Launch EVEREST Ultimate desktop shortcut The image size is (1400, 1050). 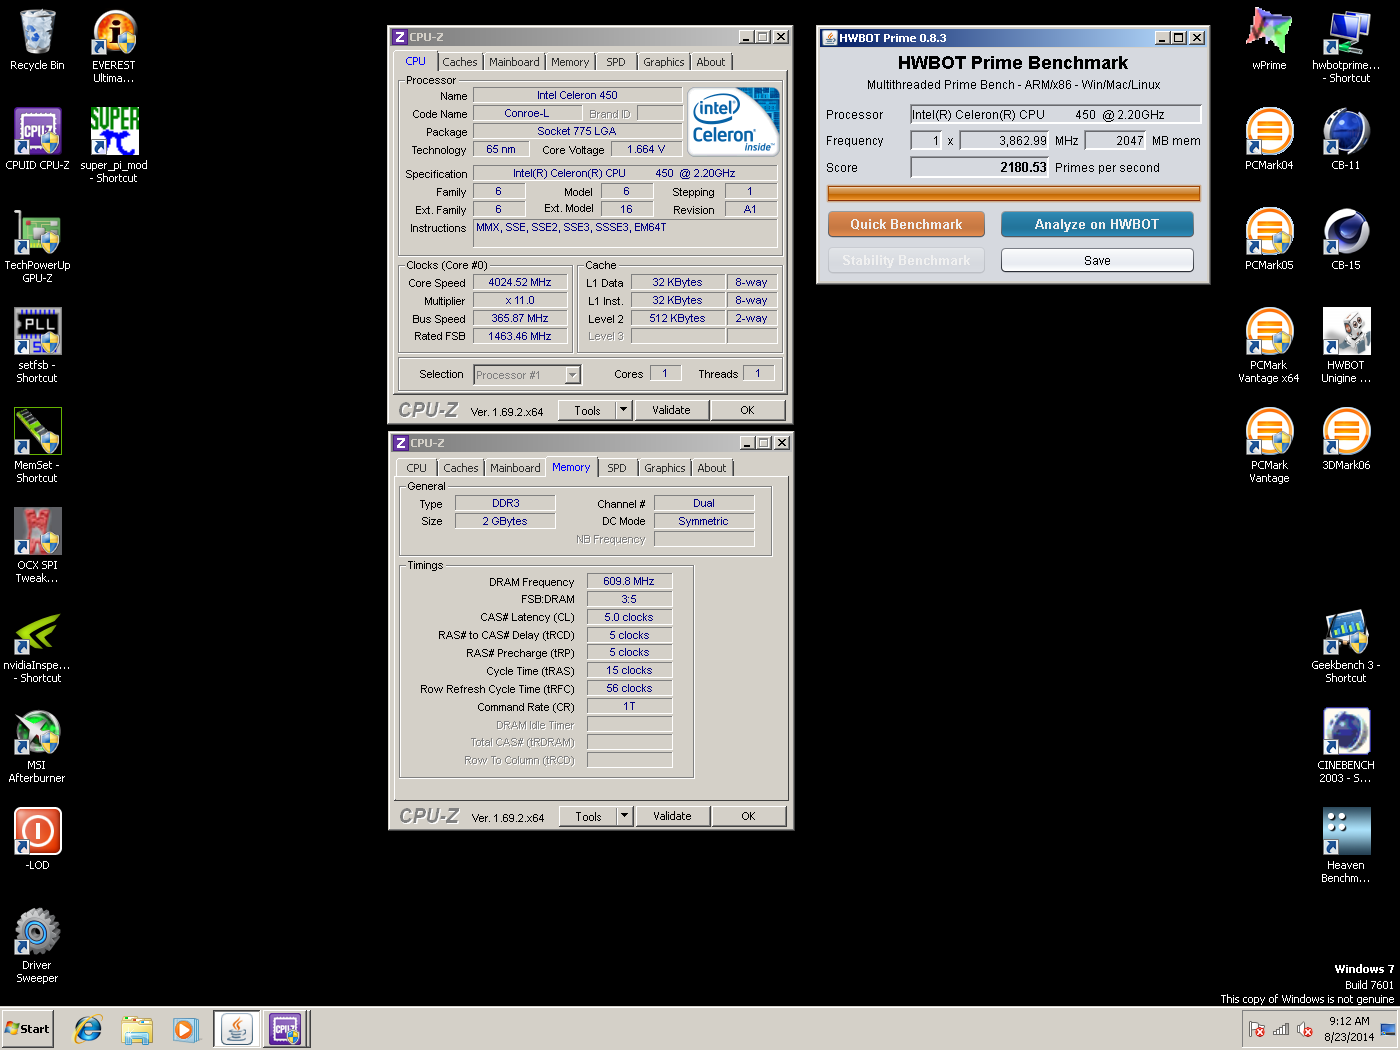pyautogui.click(x=114, y=46)
